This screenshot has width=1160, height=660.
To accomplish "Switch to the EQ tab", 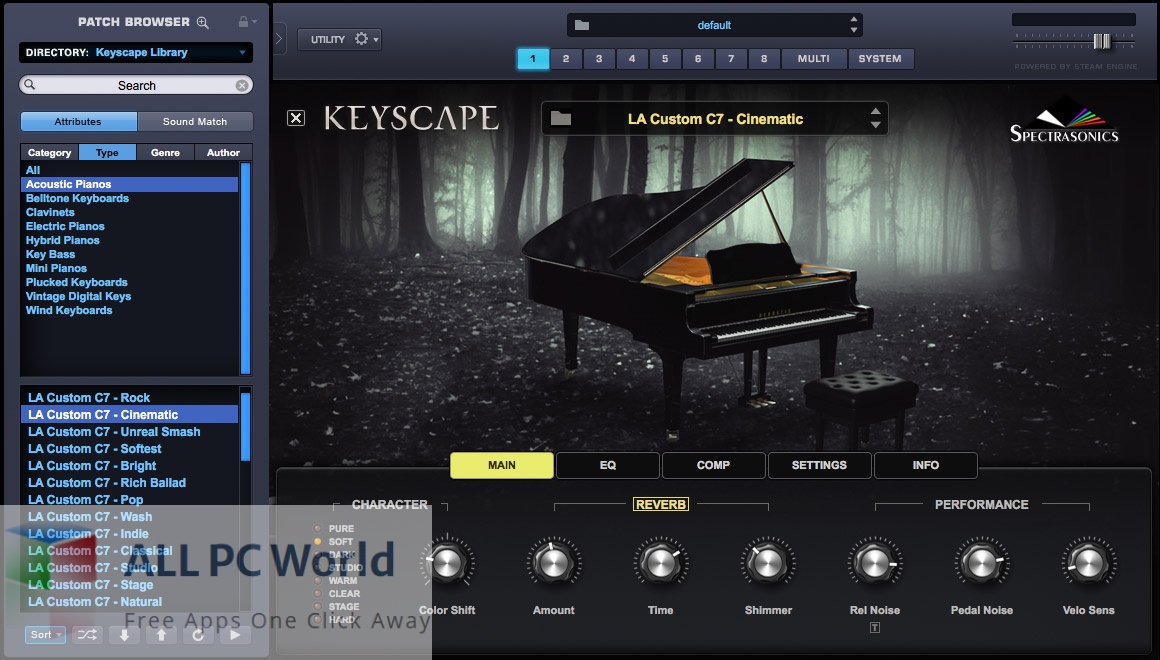I will (607, 465).
